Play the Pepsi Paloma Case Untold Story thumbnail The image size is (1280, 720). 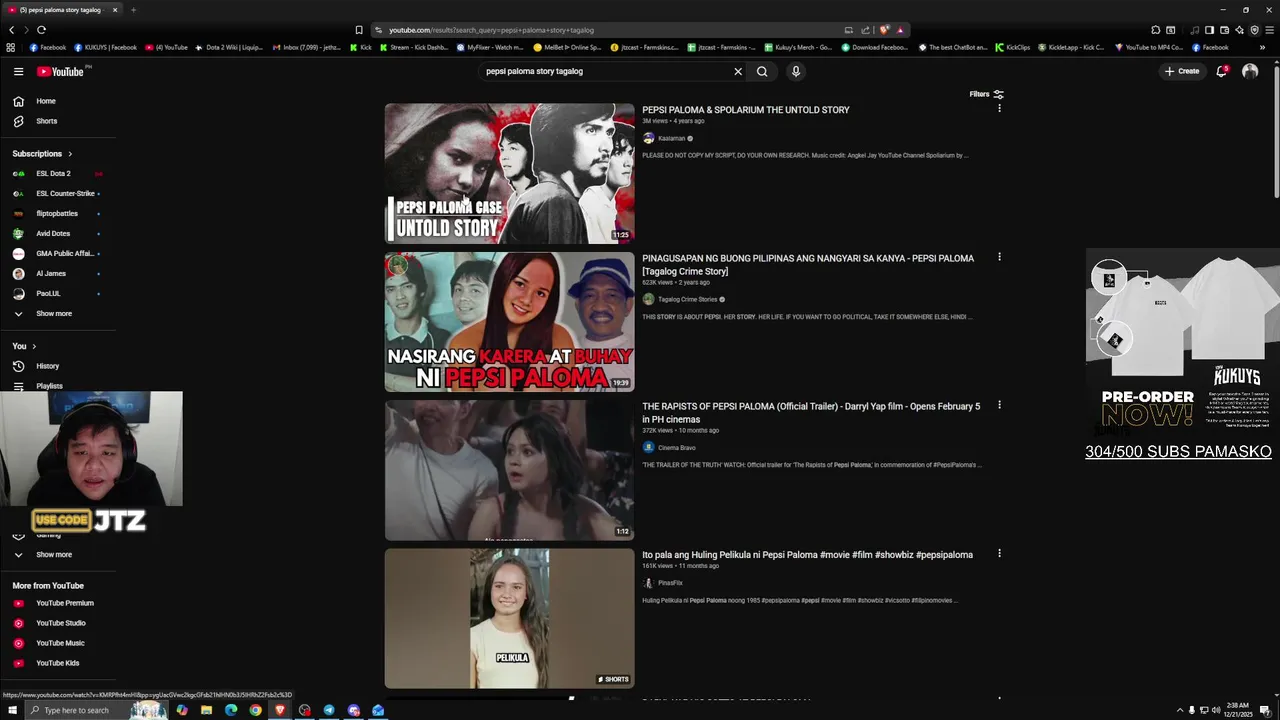coord(509,174)
